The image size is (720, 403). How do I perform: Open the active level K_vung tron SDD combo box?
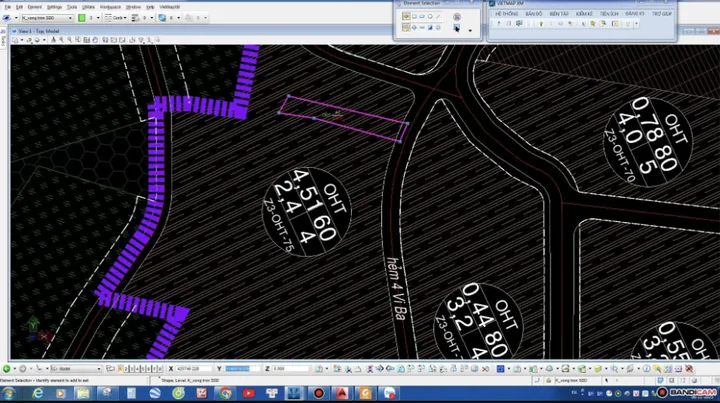click(x=47, y=18)
